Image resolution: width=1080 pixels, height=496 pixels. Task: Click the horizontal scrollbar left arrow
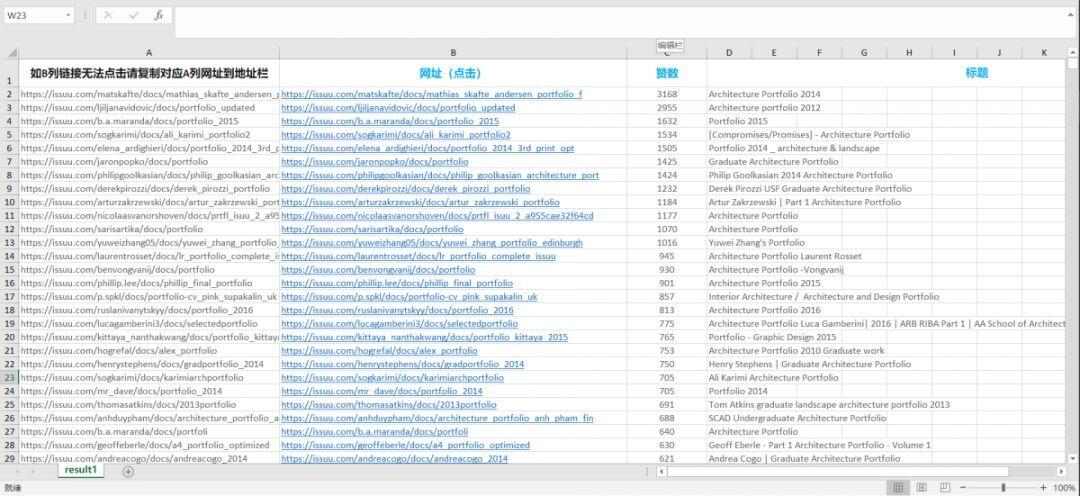(x=661, y=471)
